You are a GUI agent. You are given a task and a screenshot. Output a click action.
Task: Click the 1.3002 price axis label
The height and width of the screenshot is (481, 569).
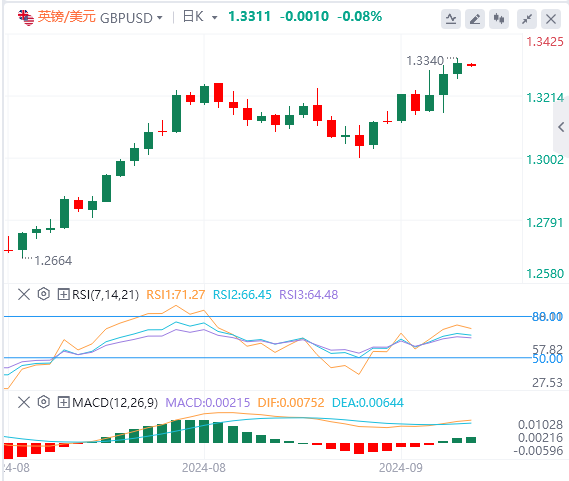tap(545, 160)
